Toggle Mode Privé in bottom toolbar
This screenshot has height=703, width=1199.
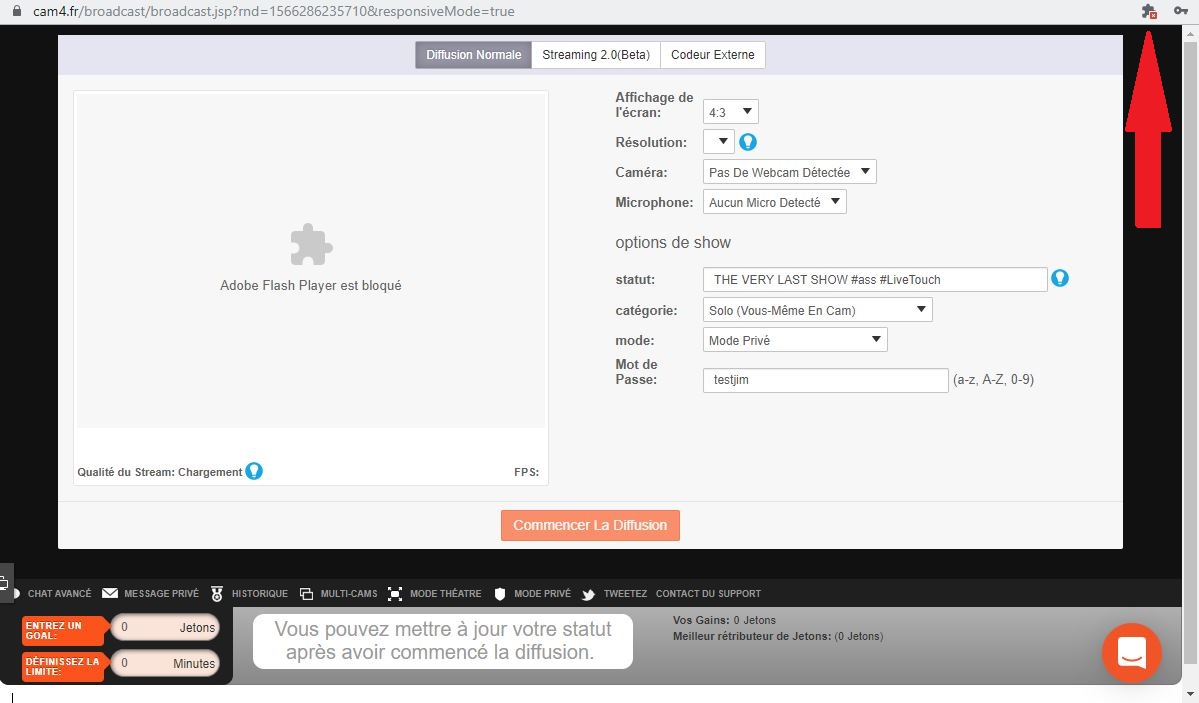[533, 593]
